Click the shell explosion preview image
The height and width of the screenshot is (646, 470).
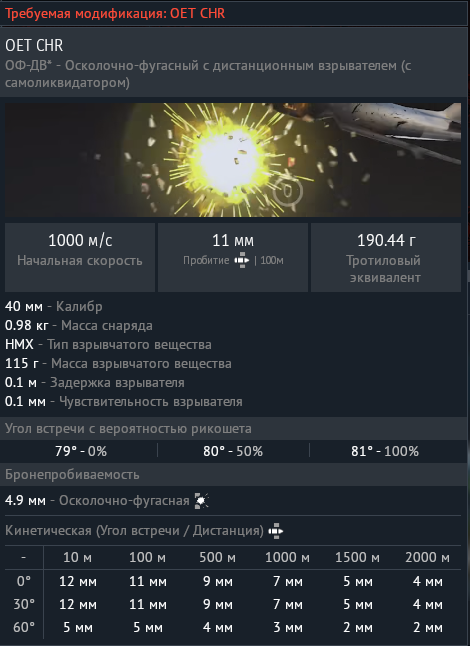[x=233, y=159]
